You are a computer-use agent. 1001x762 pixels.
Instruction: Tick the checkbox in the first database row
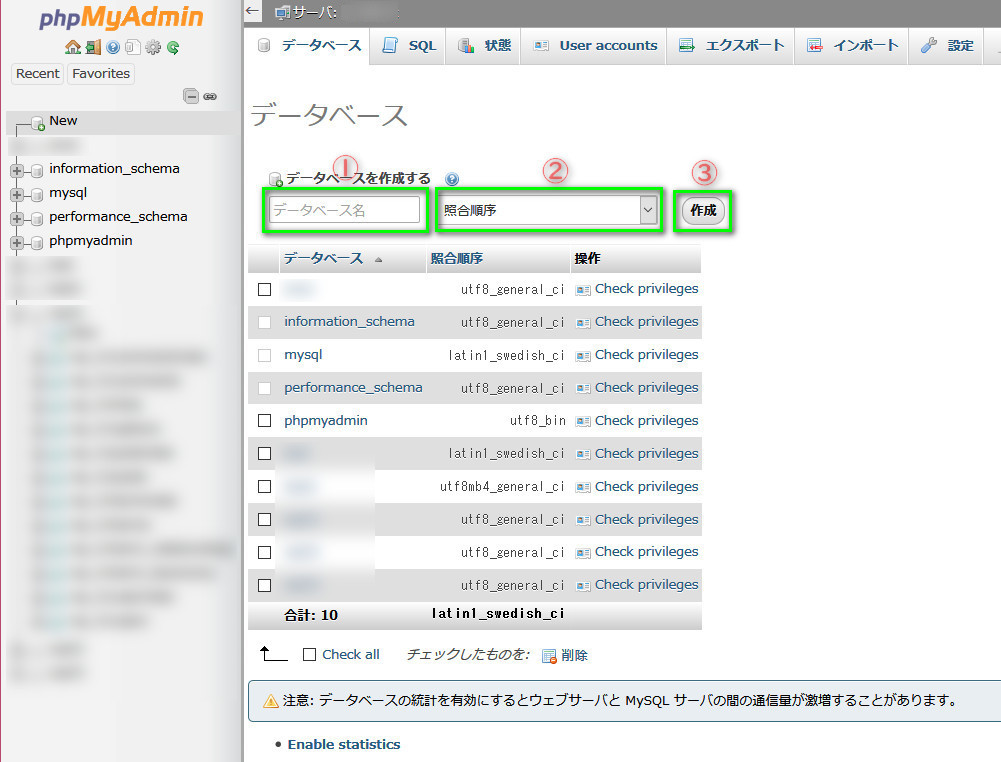(265, 289)
